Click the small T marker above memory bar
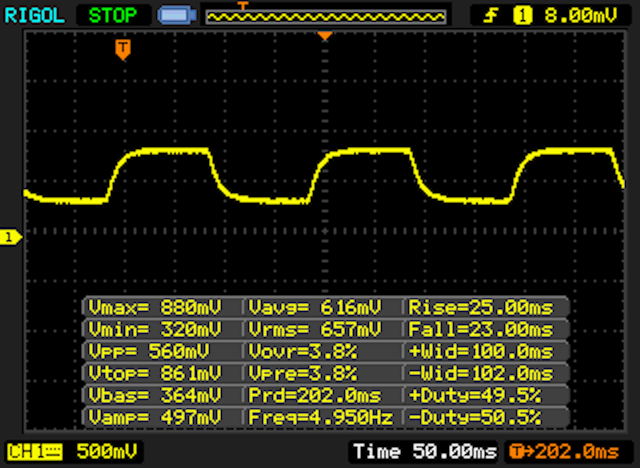The width and height of the screenshot is (640, 468). tap(242, 5)
